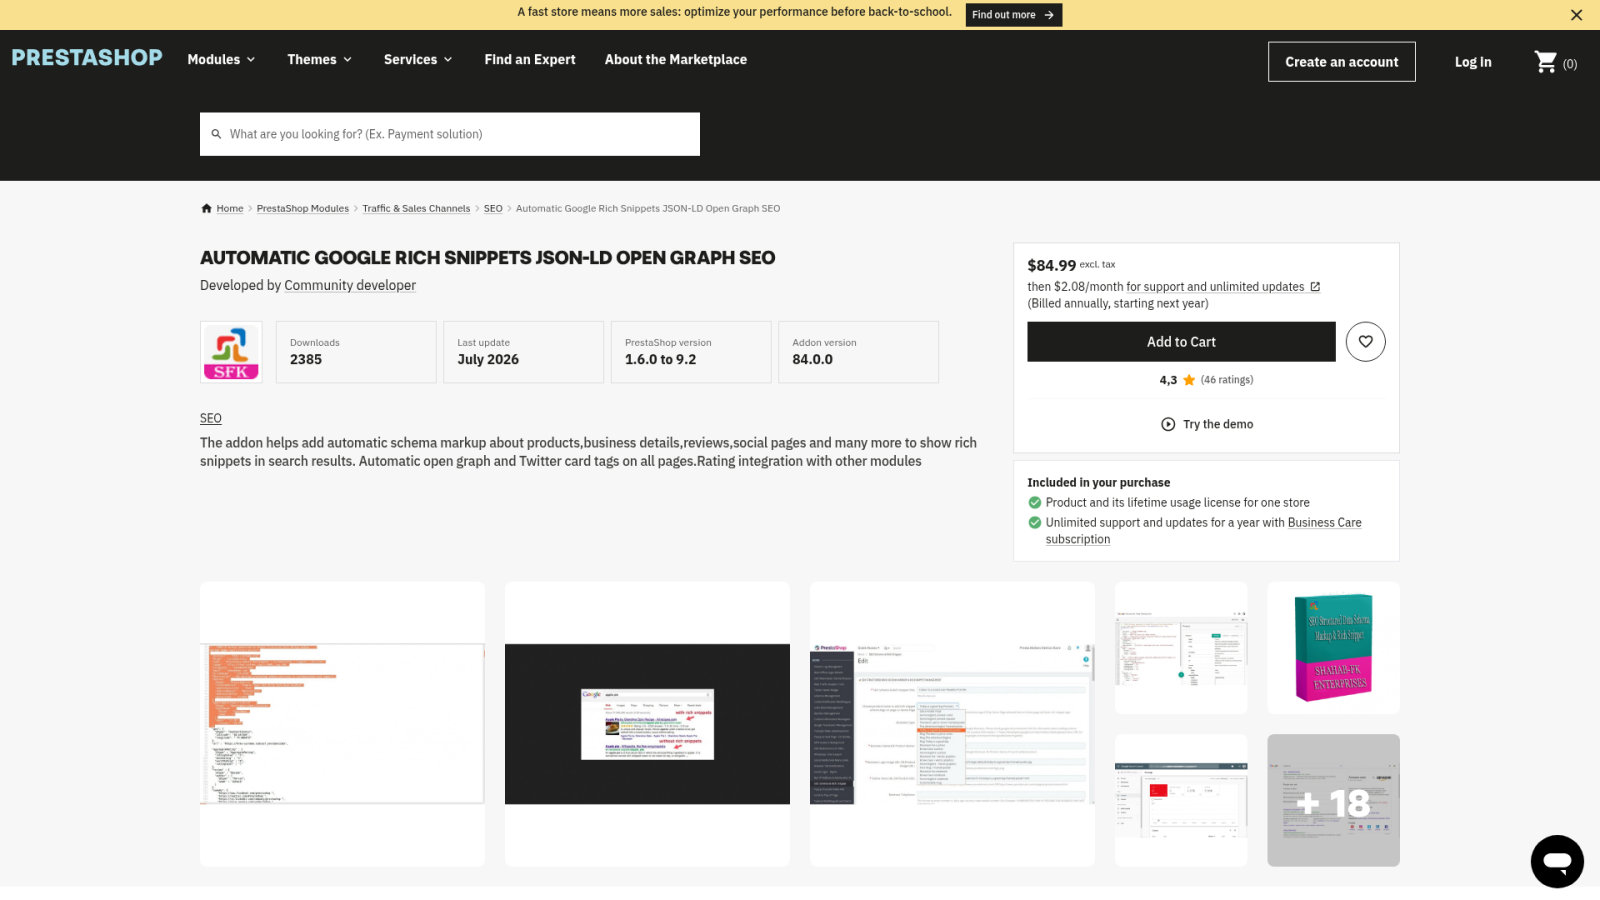Open About the Marketplace page
Viewport: 1600px width, 900px height.
(676, 60)
